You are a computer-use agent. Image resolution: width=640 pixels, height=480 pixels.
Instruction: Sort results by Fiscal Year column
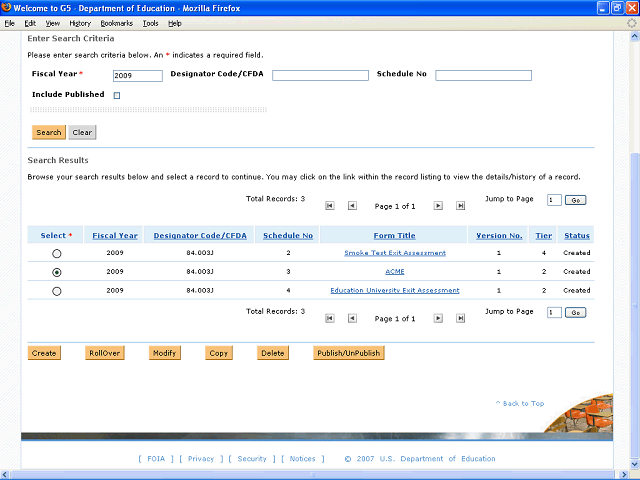(x=115, y=236)
